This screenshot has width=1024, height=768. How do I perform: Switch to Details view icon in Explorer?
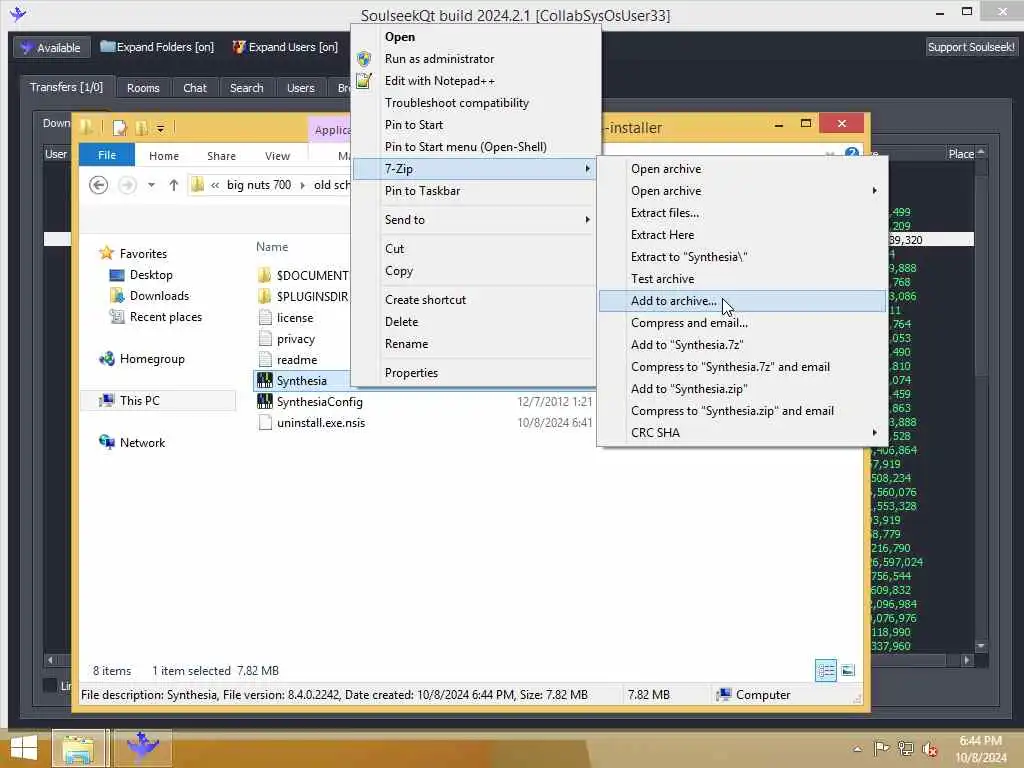coord(825,671)
